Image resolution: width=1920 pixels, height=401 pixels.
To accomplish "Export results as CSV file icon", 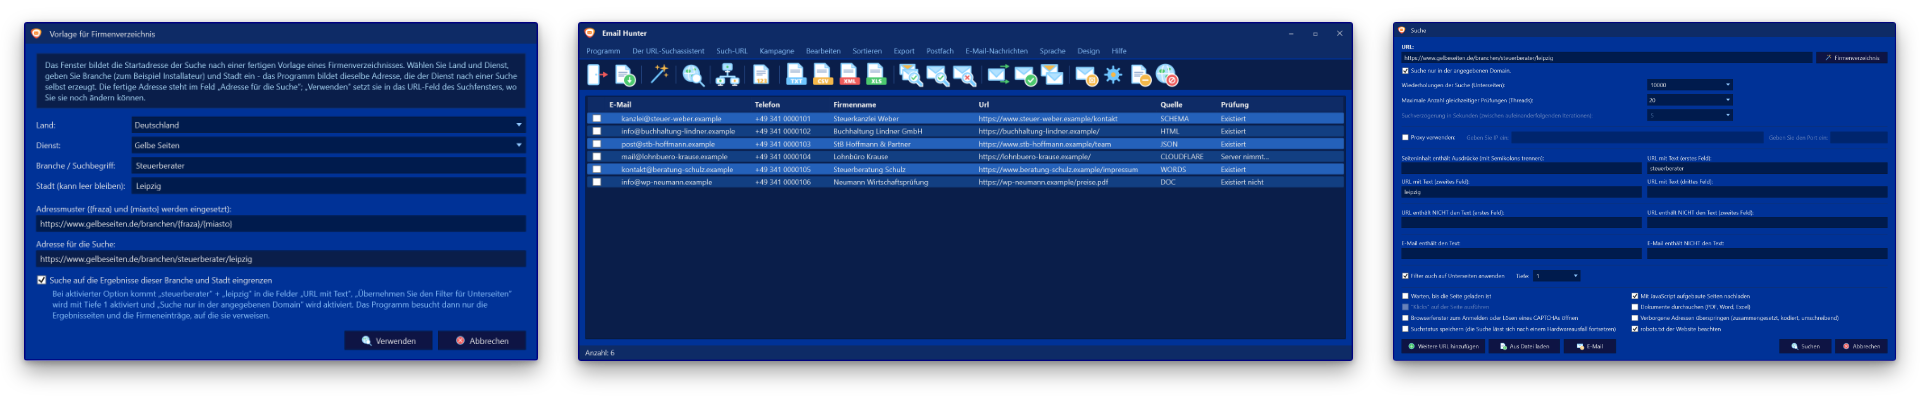I will 823,75.
